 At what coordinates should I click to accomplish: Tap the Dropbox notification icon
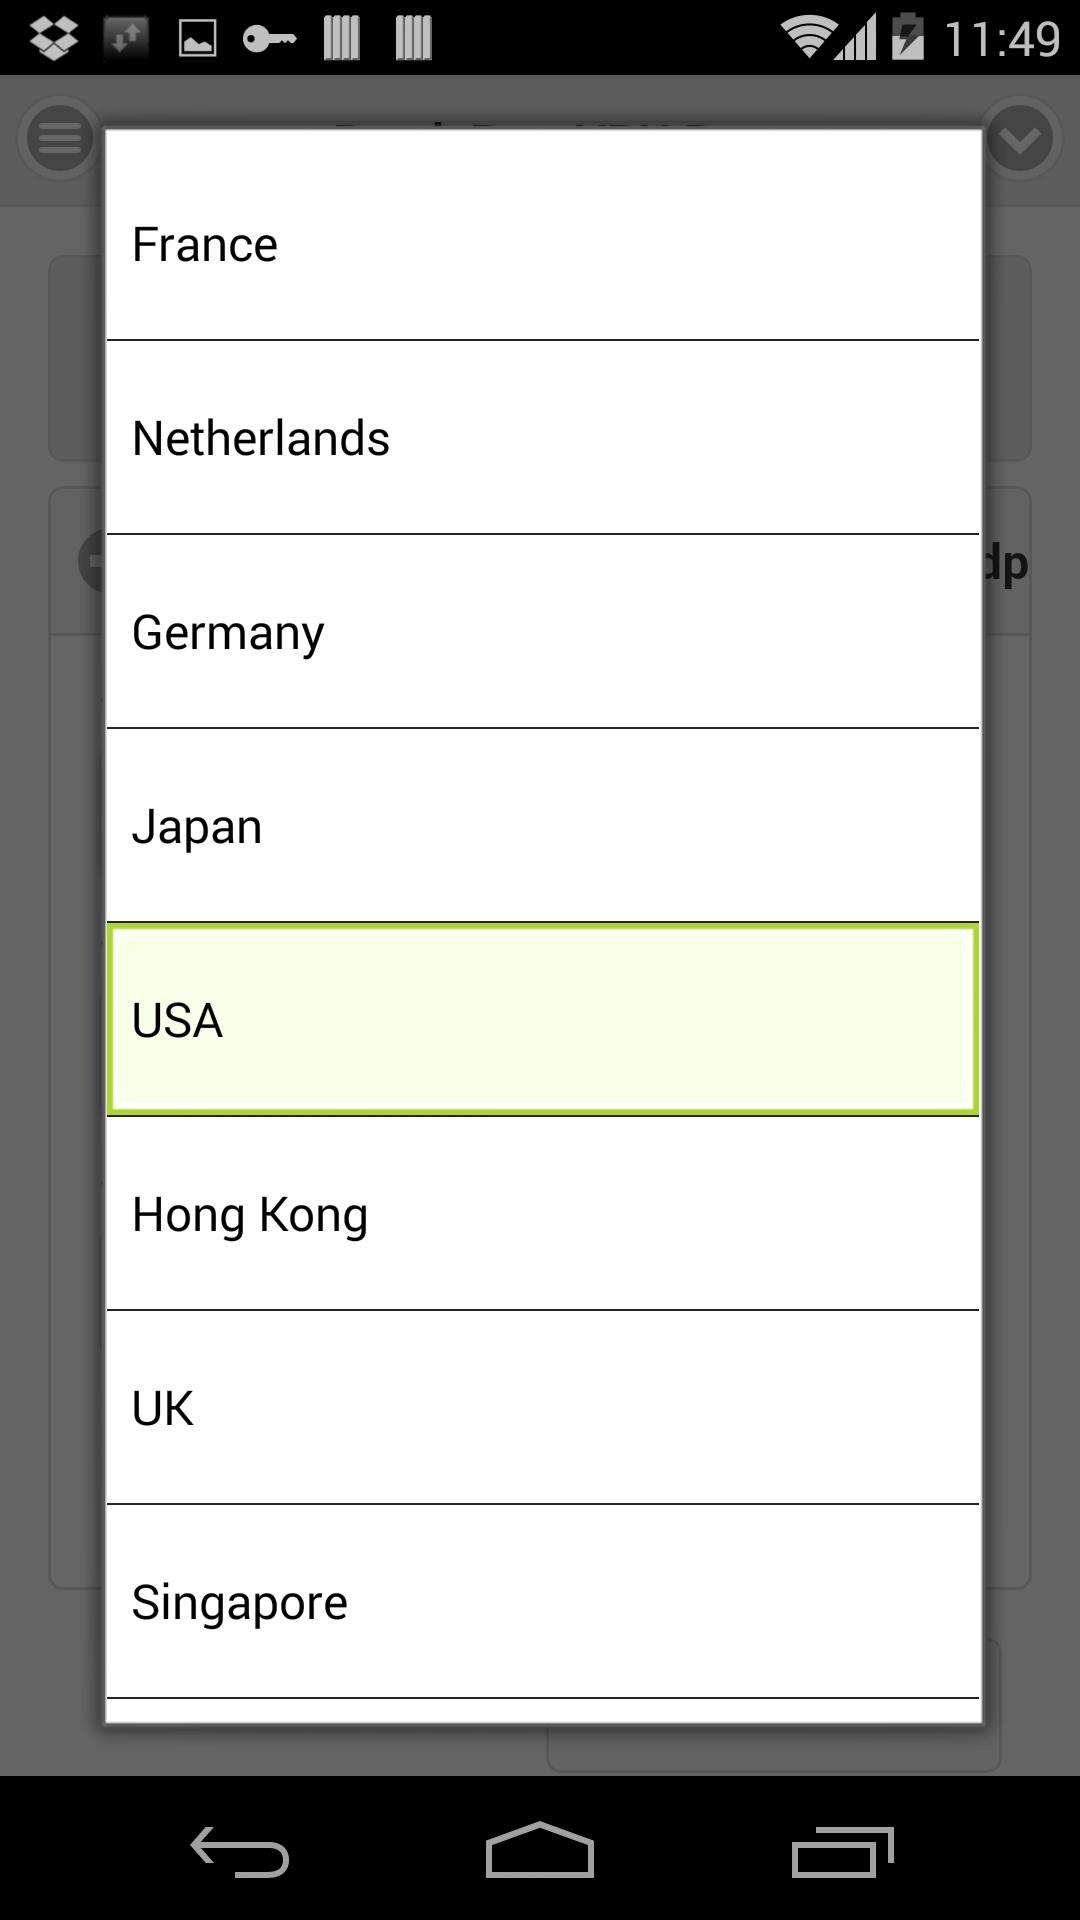[x=54, y=38]
